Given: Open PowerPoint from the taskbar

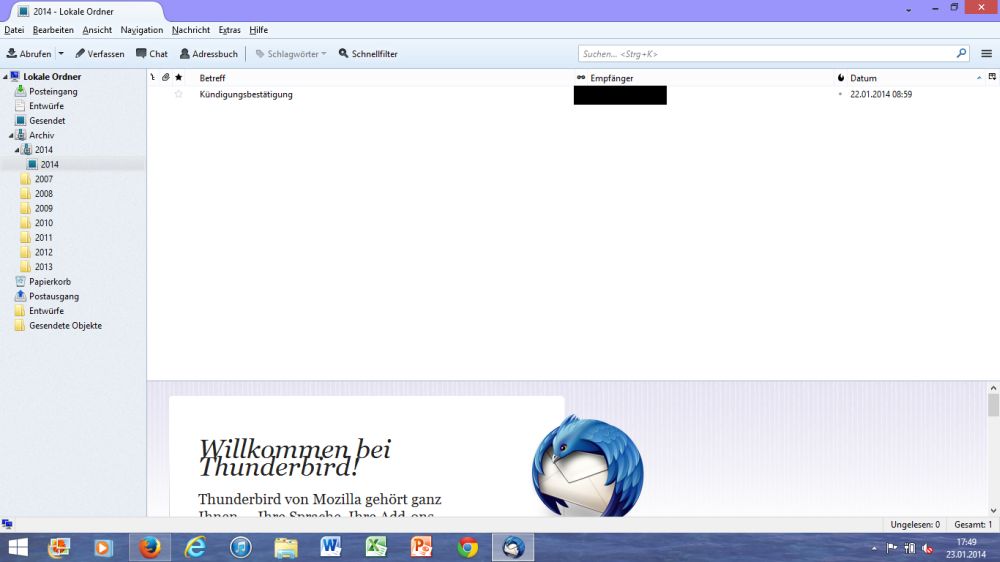Looking at the screenshot, I should pos(422,547).
